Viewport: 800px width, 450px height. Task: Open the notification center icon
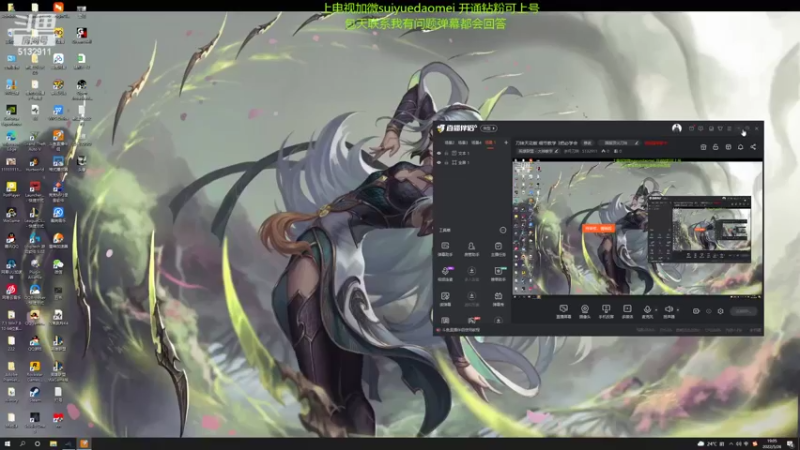click(x=790, y=444)
